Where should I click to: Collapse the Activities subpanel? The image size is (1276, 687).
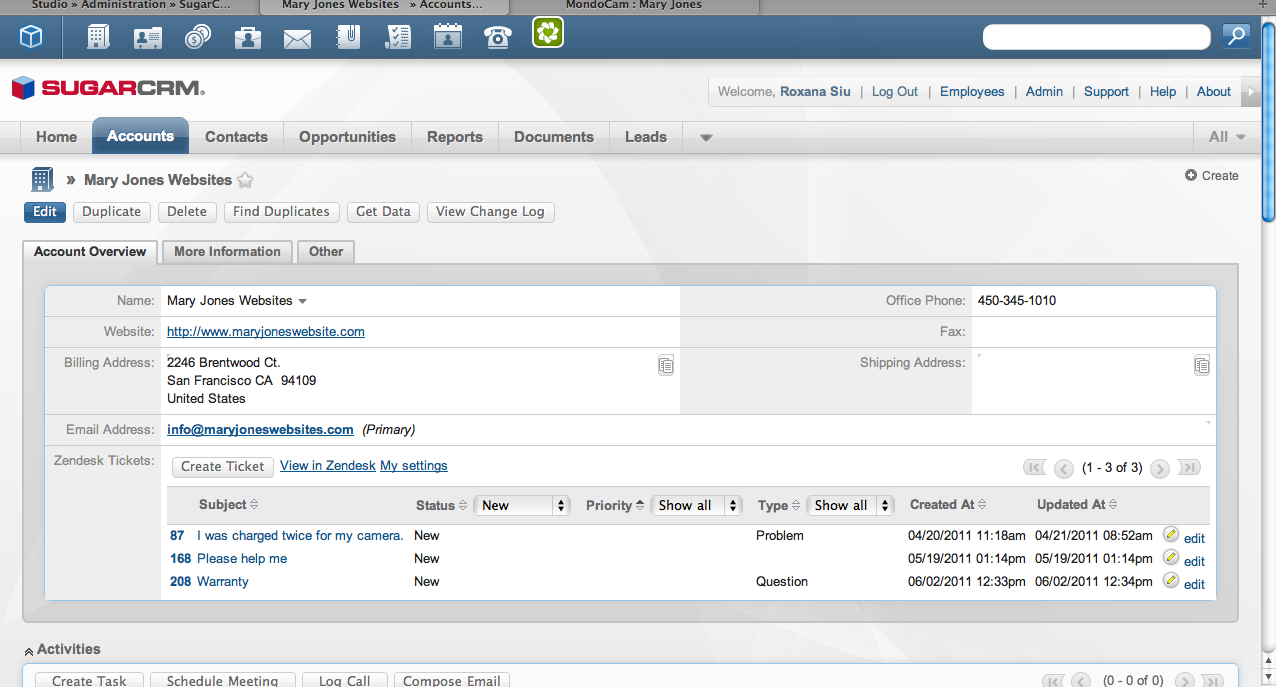pos(30,650)
